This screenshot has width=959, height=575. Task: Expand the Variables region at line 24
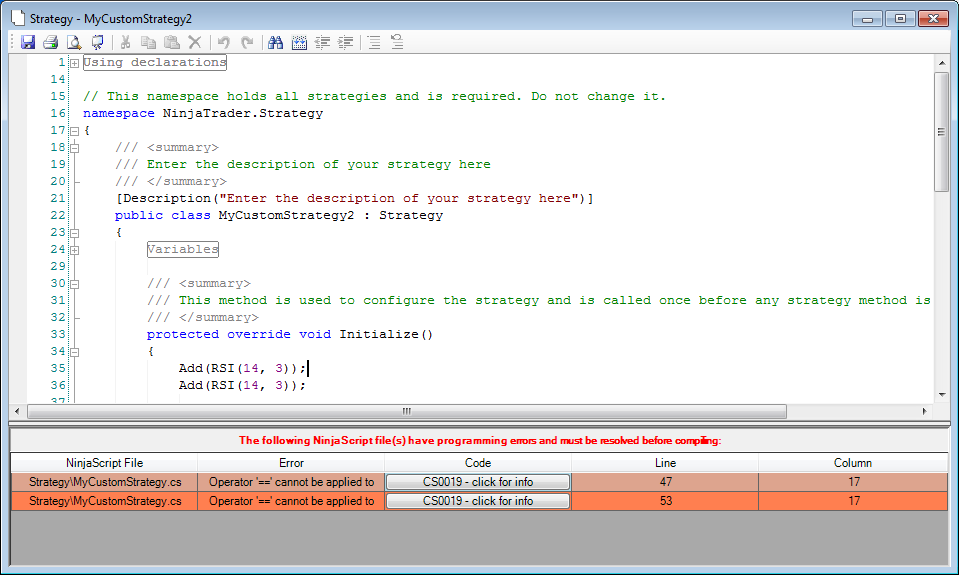[75, 250]
